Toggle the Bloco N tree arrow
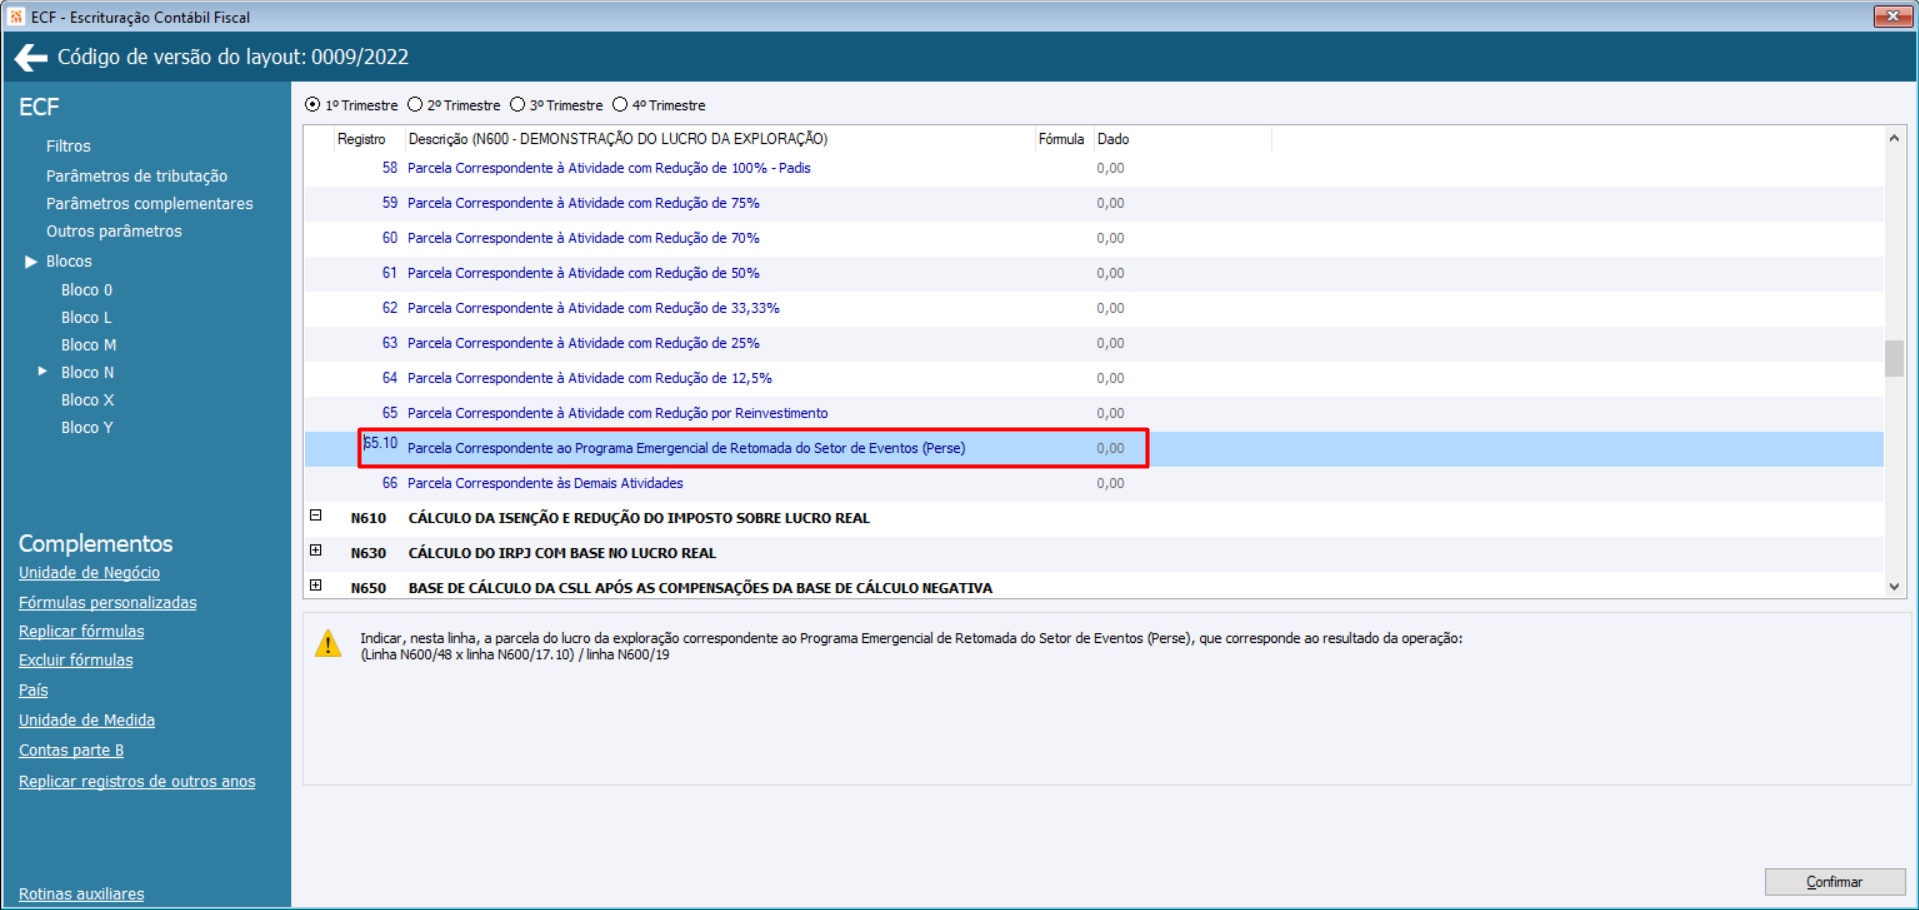1919x910 pixels. (42, 371)
